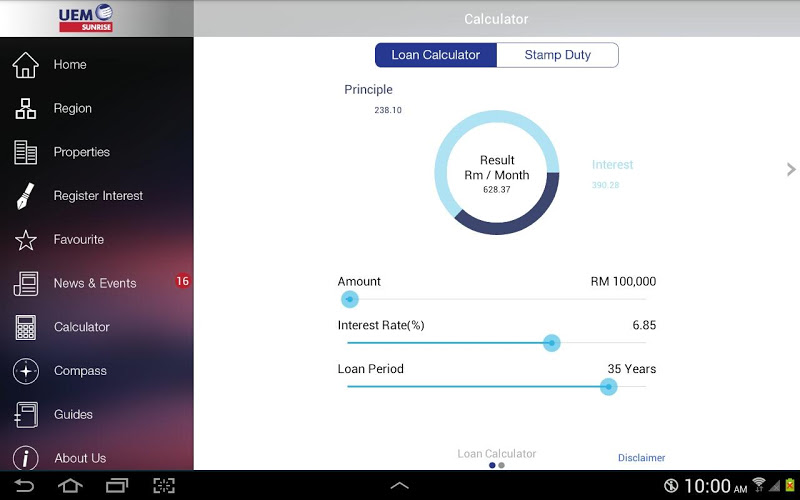Click the next page chevron arrow
This screenshot has height=500, width=800.
click(791, 169)
